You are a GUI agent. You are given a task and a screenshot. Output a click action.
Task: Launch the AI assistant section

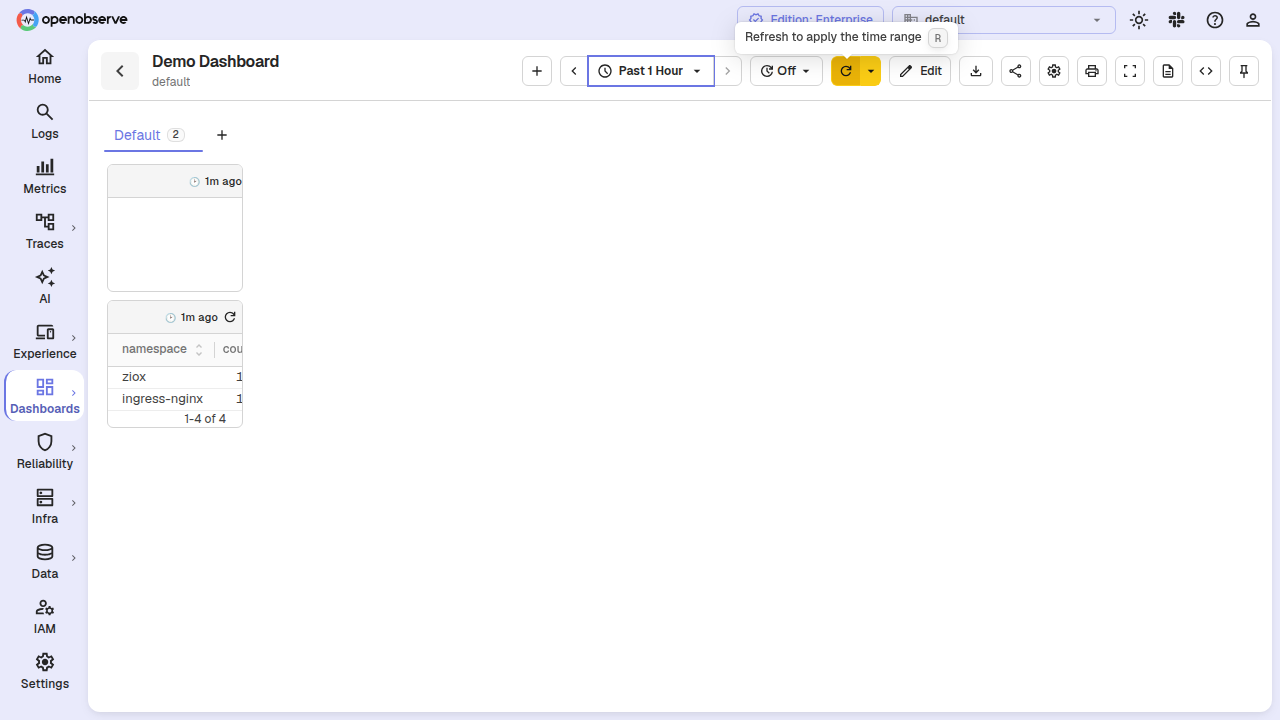(x=44, y=287)
